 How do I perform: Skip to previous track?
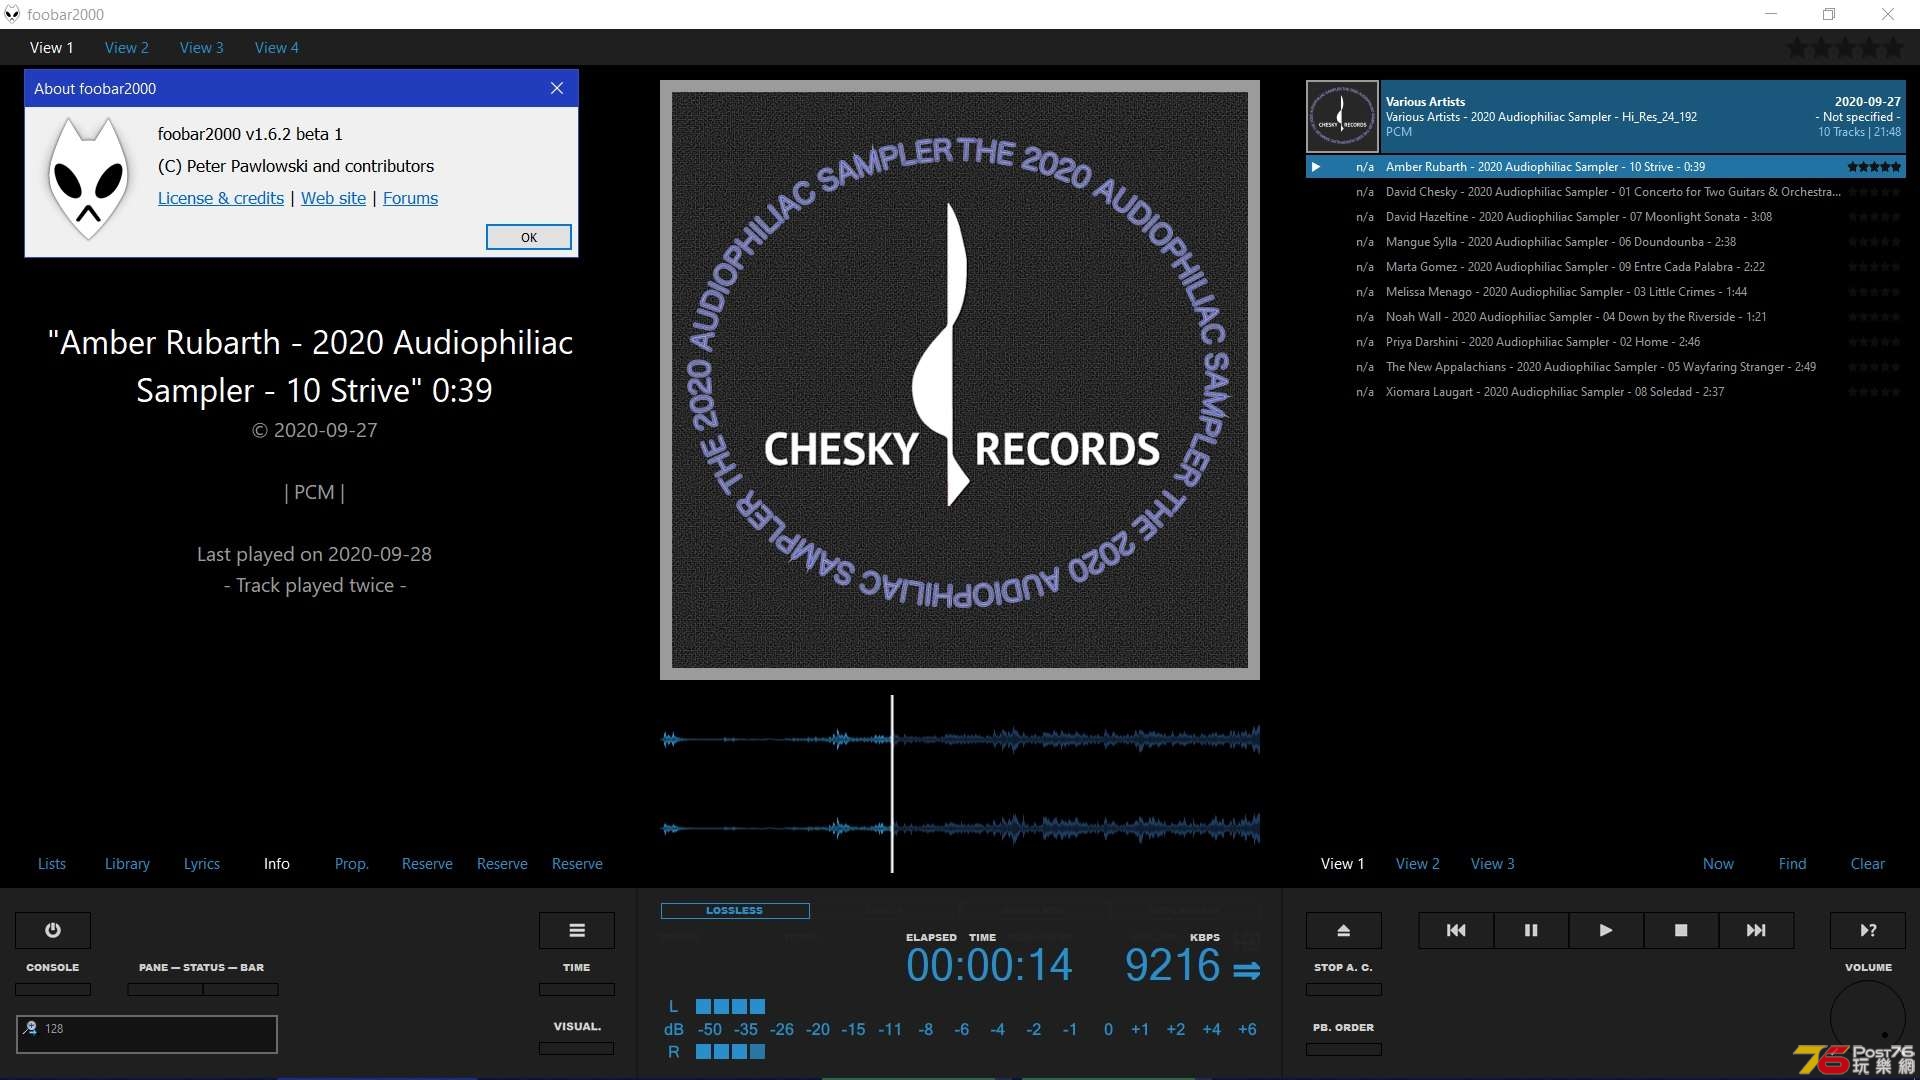click(x=1456, y=930)
